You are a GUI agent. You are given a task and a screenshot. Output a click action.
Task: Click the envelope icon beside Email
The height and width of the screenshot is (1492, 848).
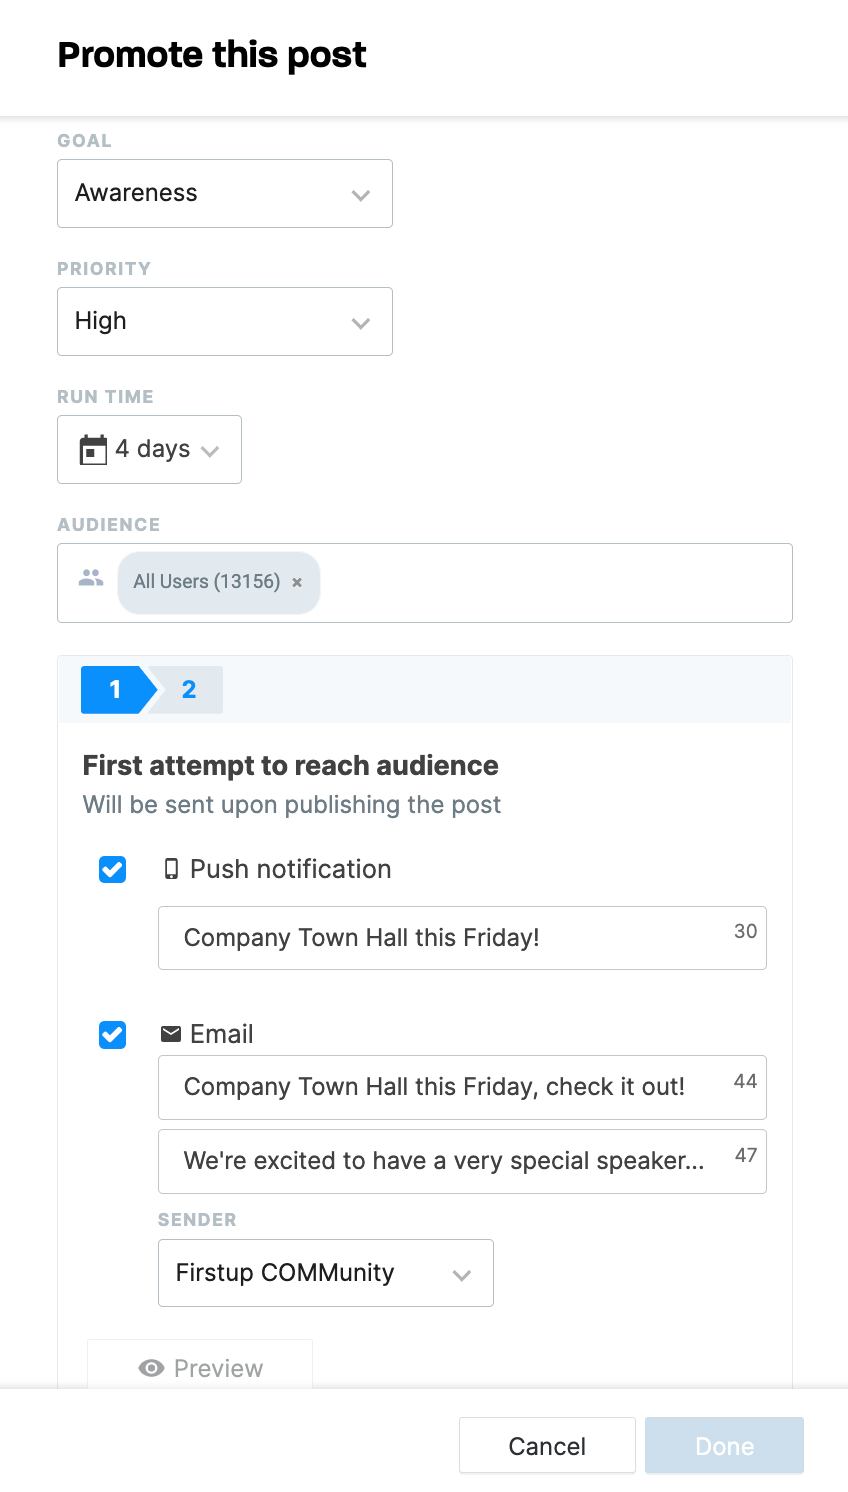171,1033
